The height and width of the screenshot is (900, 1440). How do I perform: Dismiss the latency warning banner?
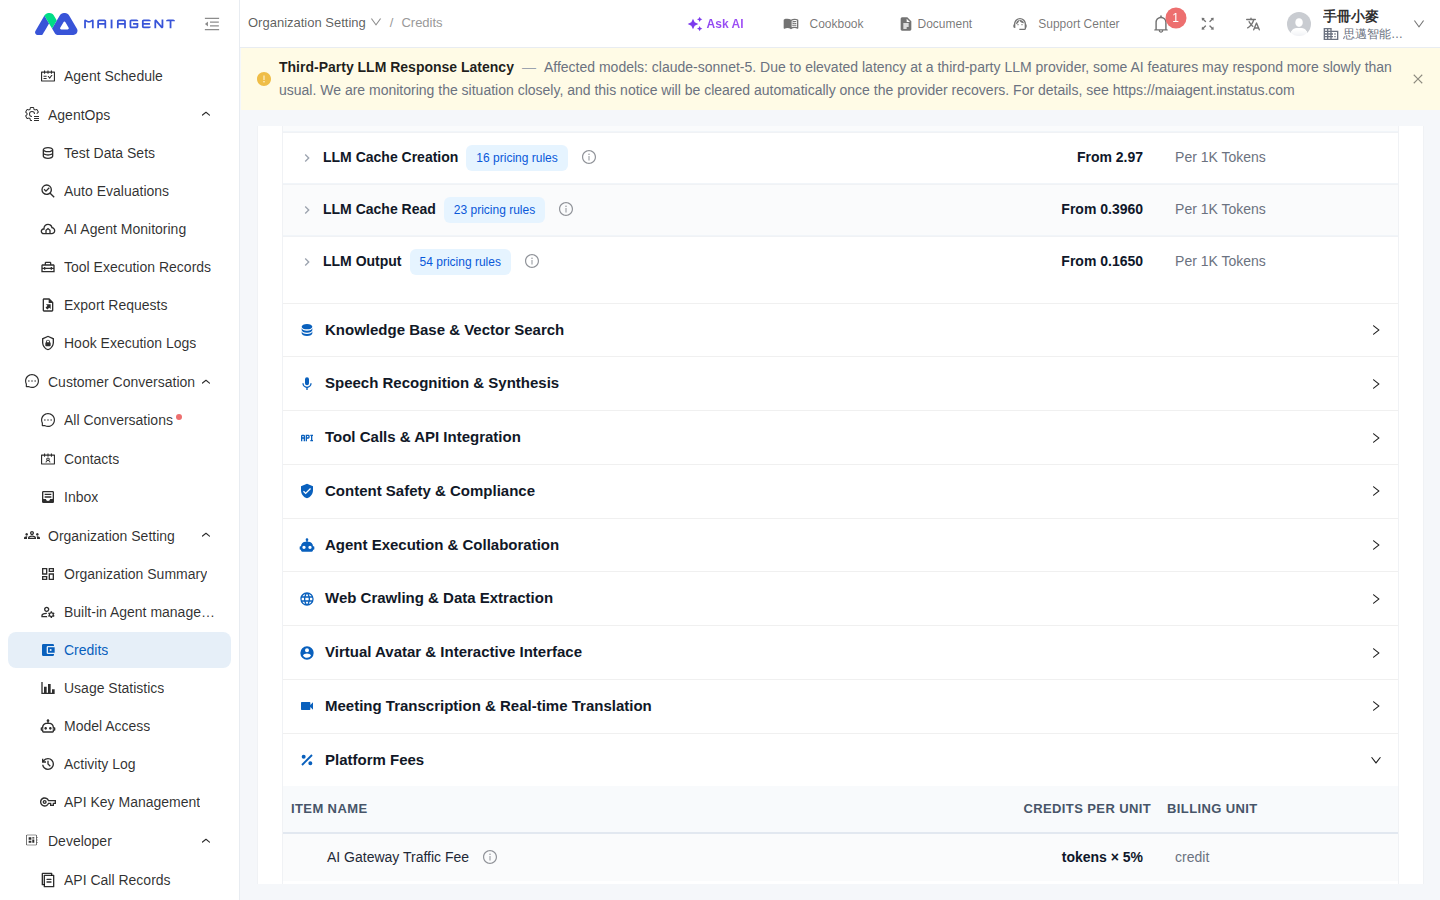pos(1418,79)
